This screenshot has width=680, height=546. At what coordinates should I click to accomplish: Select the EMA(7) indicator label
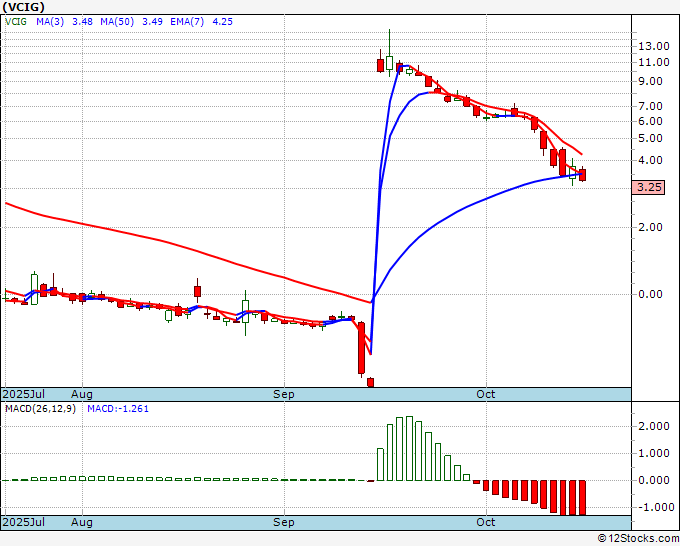point(187,21)
